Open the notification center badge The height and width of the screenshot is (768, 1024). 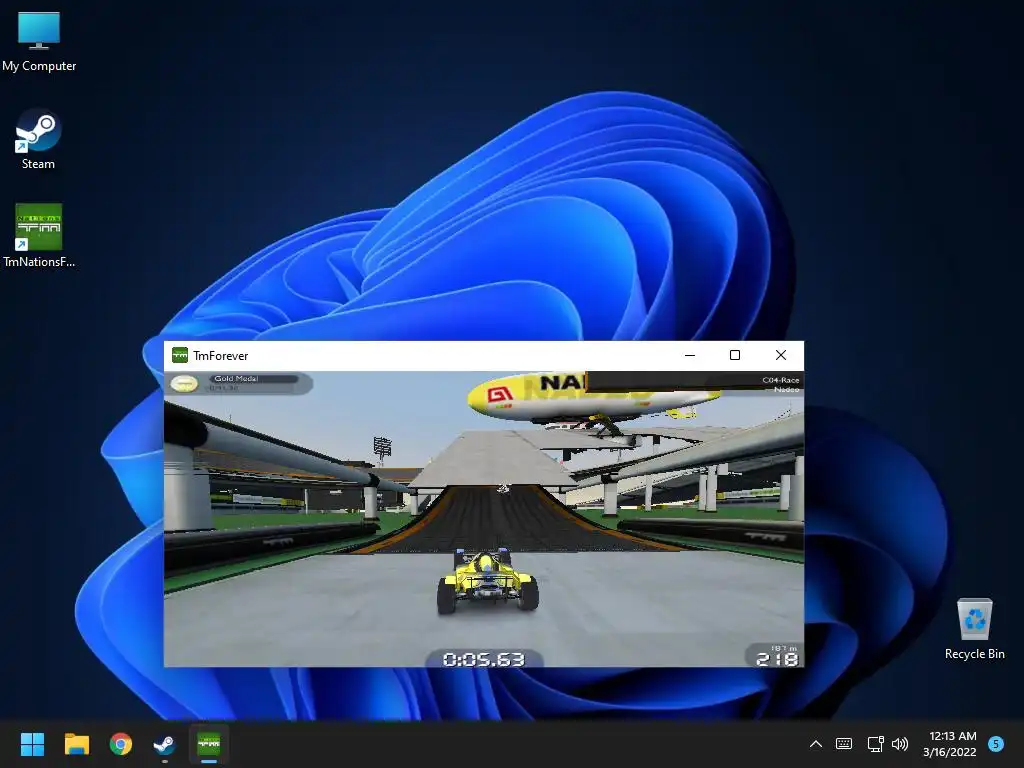click(996, 743)
